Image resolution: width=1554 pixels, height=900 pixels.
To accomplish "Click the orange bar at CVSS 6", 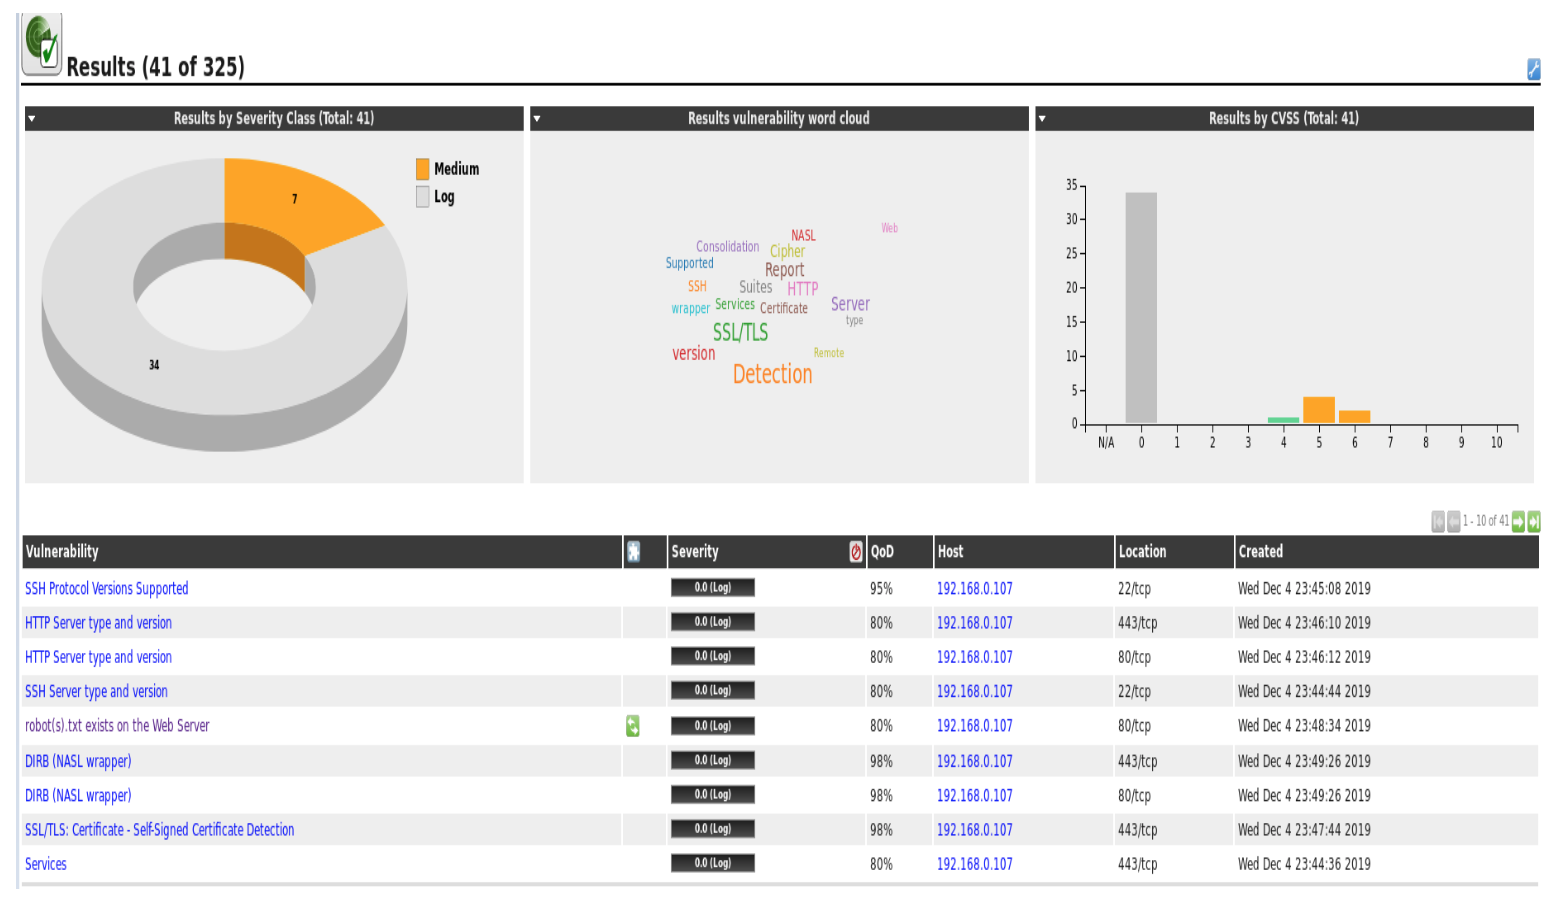I will pyautogui.click(x=1354, y=417).
